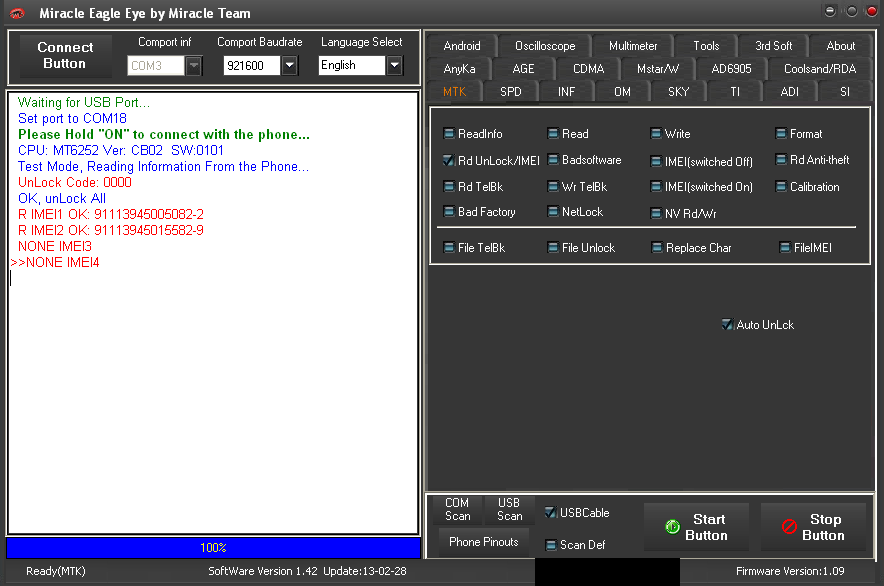
Task: Open the CDMA tab
Action: point(588,69)
